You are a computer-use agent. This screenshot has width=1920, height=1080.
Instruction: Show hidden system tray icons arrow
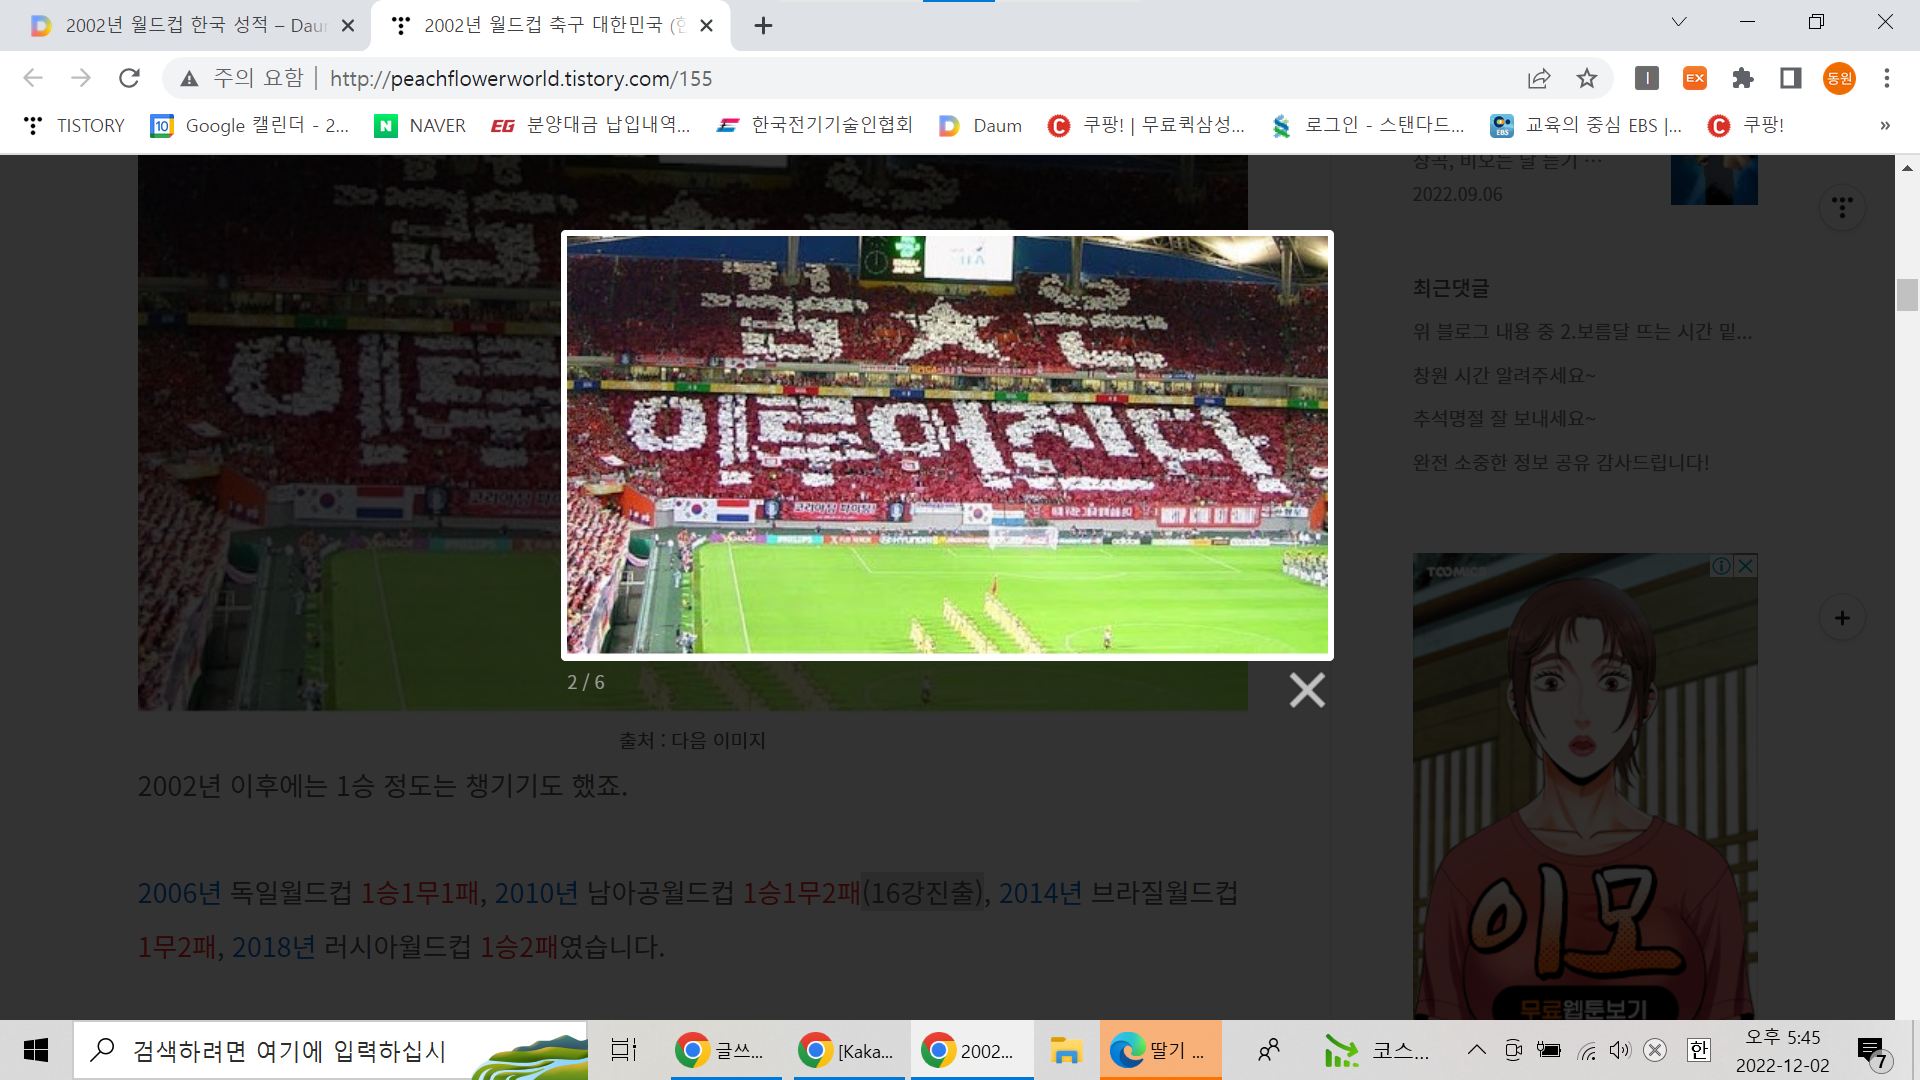[1476, 1050]
